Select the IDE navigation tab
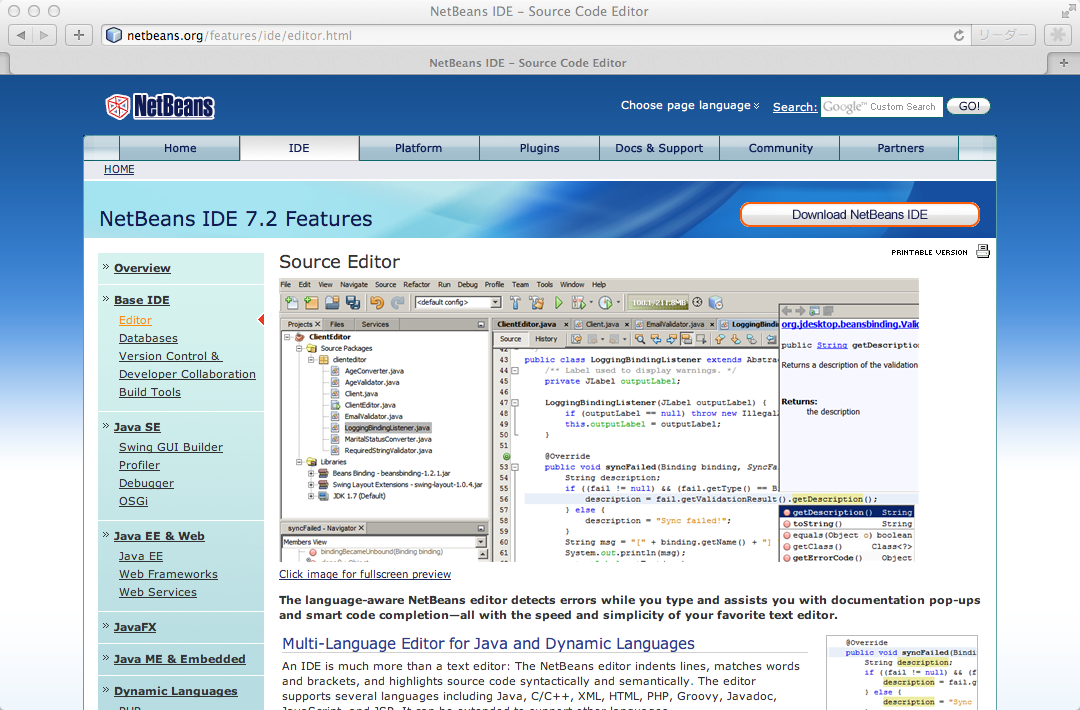1080x710 pixels. pyautogui.click(x=299, y=148)
